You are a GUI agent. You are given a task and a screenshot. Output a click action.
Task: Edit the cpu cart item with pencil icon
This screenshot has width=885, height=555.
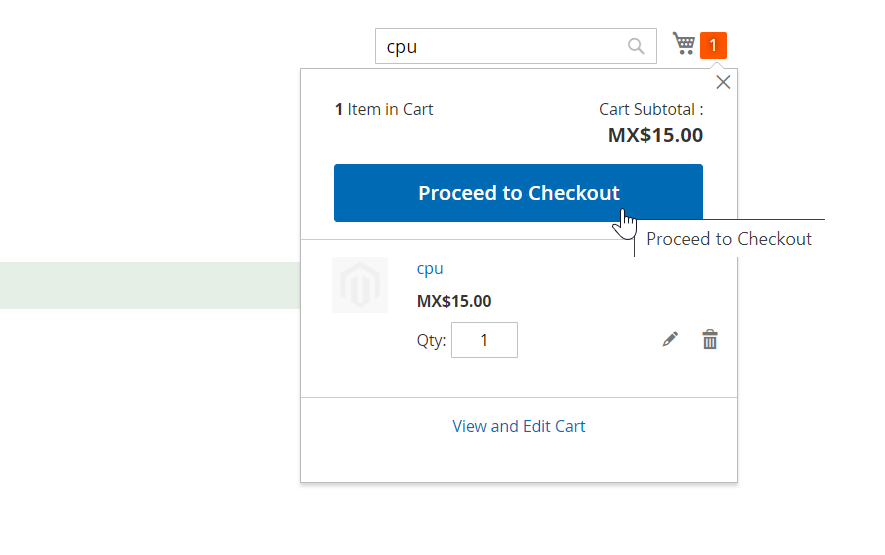pyautogui.click(x=670, y=340)
